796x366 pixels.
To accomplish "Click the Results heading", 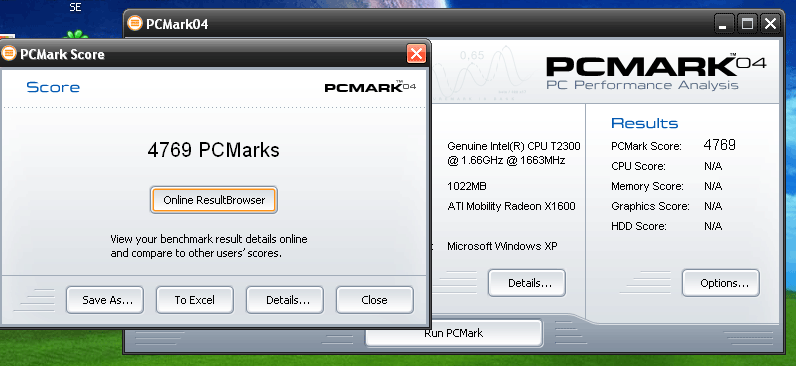I will coord(644,123).
